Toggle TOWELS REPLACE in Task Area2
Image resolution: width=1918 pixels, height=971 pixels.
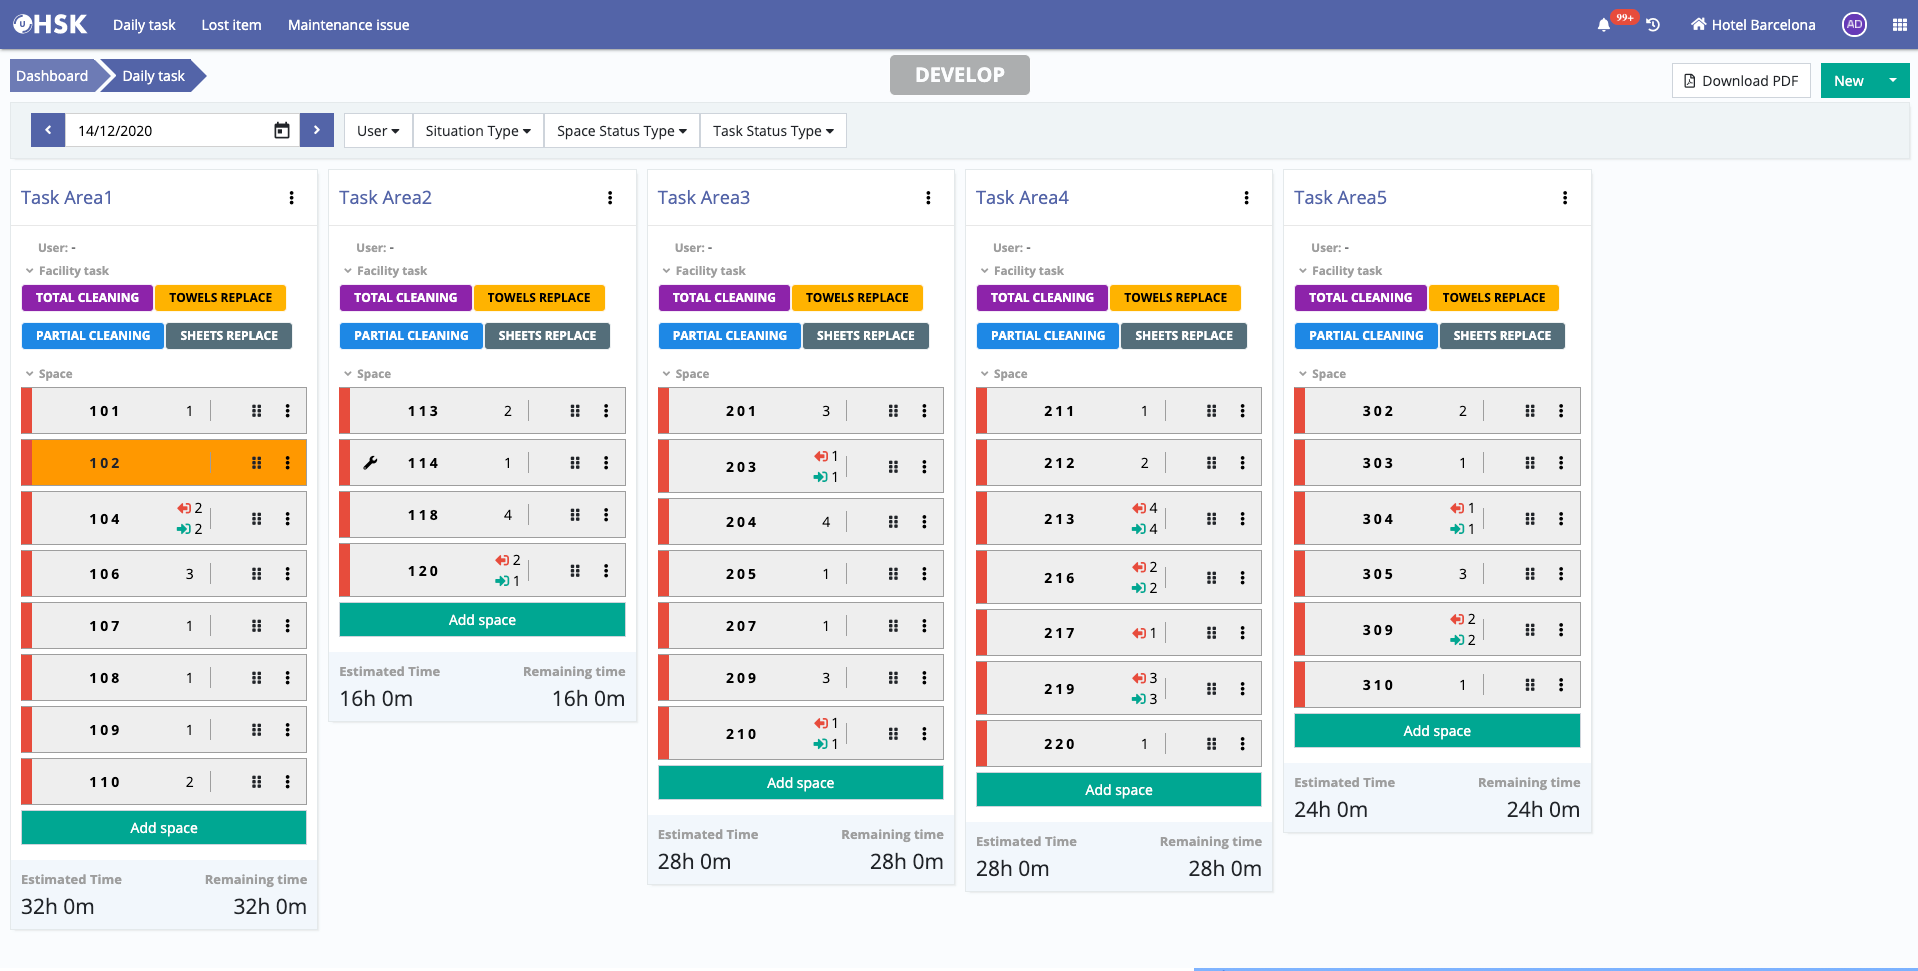tap(538, 298)
